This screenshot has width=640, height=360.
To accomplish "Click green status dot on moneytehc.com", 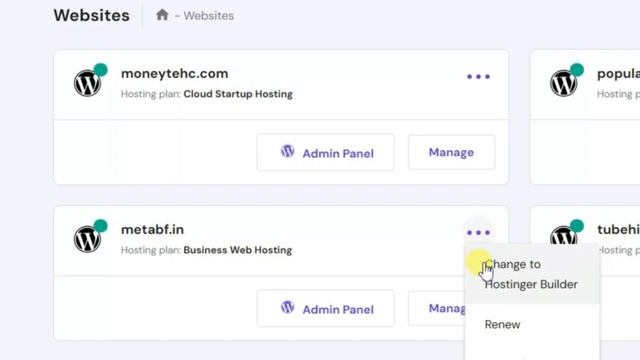I will (x=100, y=70).
